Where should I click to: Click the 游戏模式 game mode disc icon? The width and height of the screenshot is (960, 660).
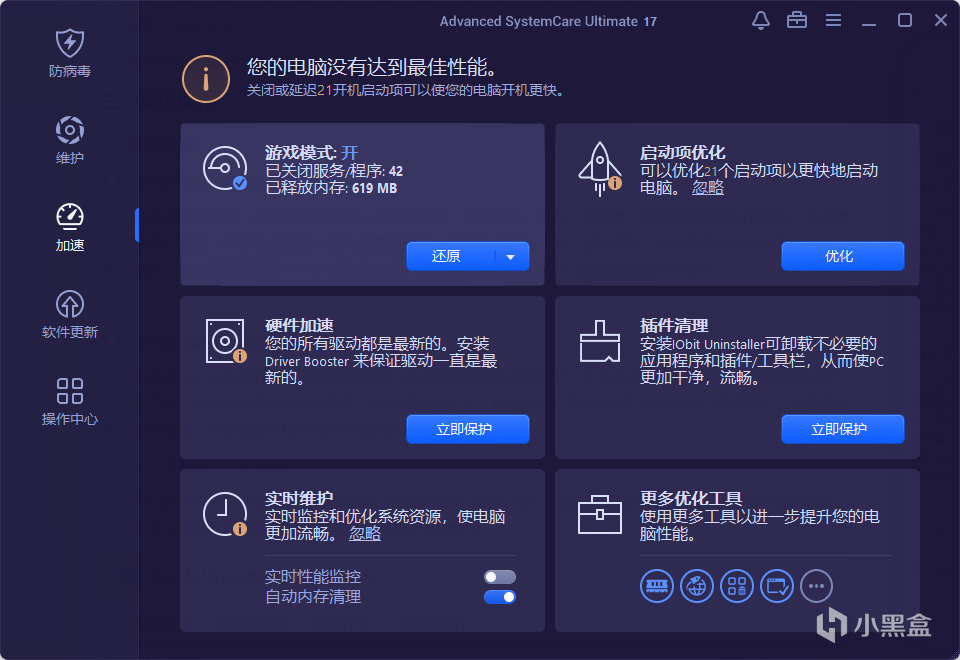[x=225, y=168]
